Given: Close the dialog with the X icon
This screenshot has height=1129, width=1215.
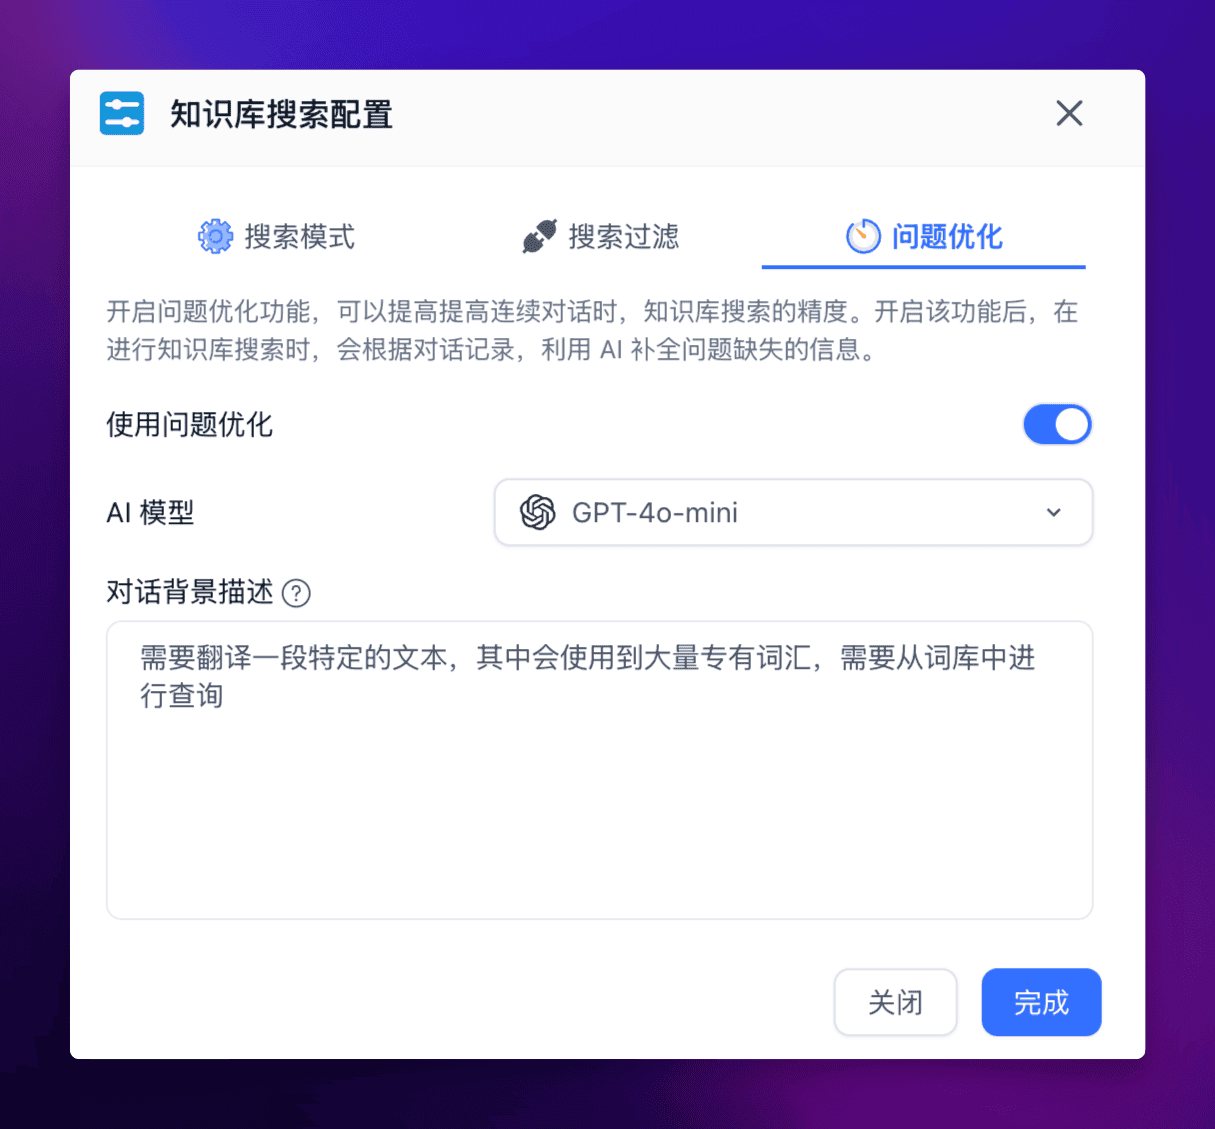Looking at the screenshot, I should click(x=1069, y=113).
